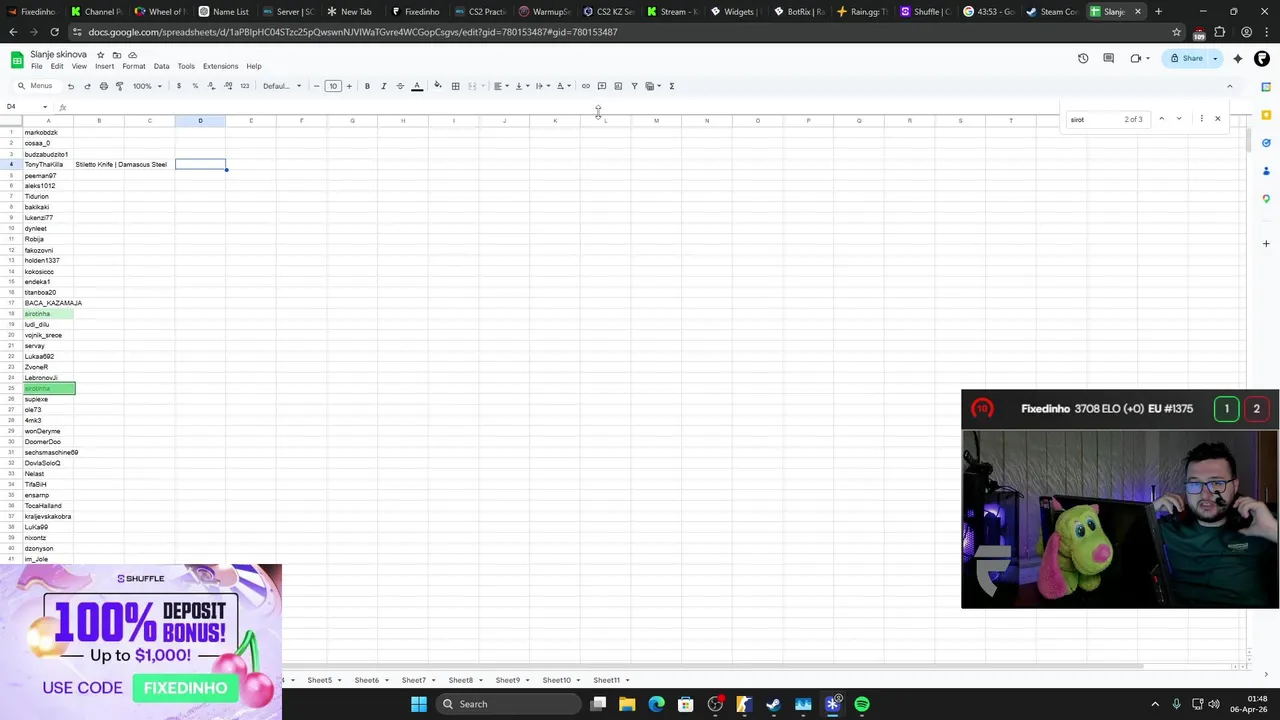
Task: Star the Slanje skinova document
Action: click(100, 54)
